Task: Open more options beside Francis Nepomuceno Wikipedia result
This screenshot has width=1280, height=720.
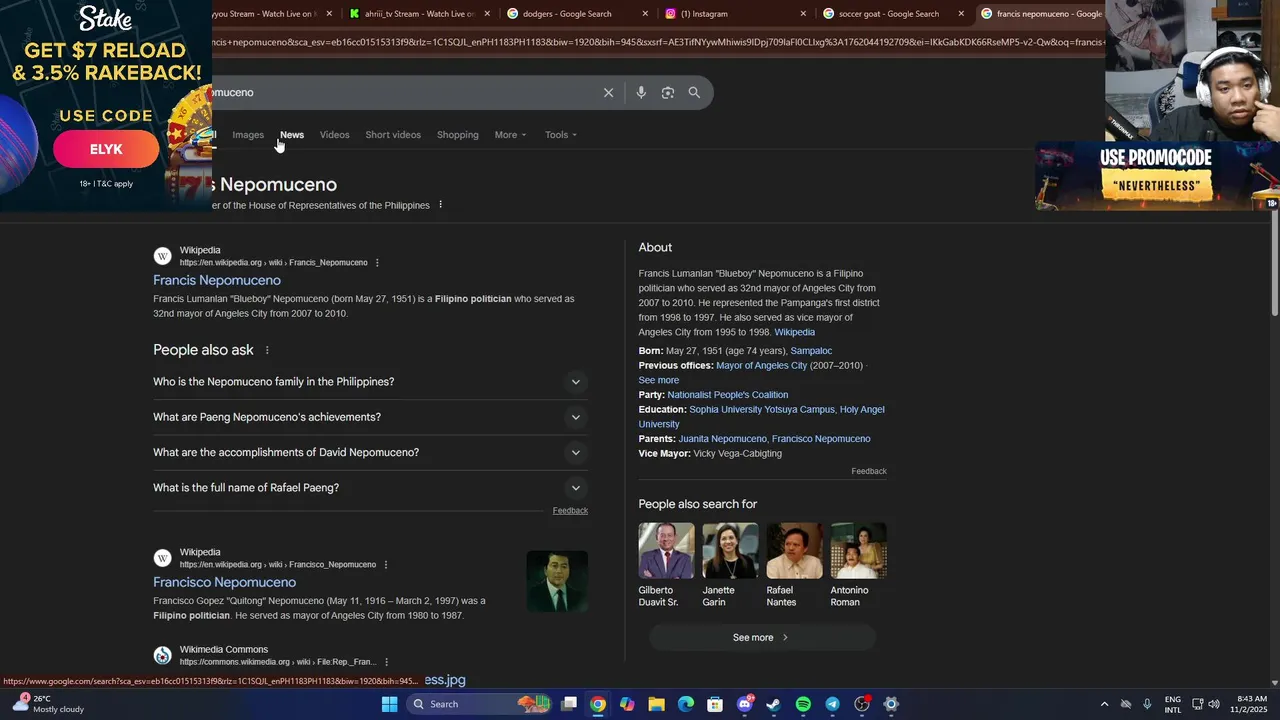Action: (x=377, y=263)
